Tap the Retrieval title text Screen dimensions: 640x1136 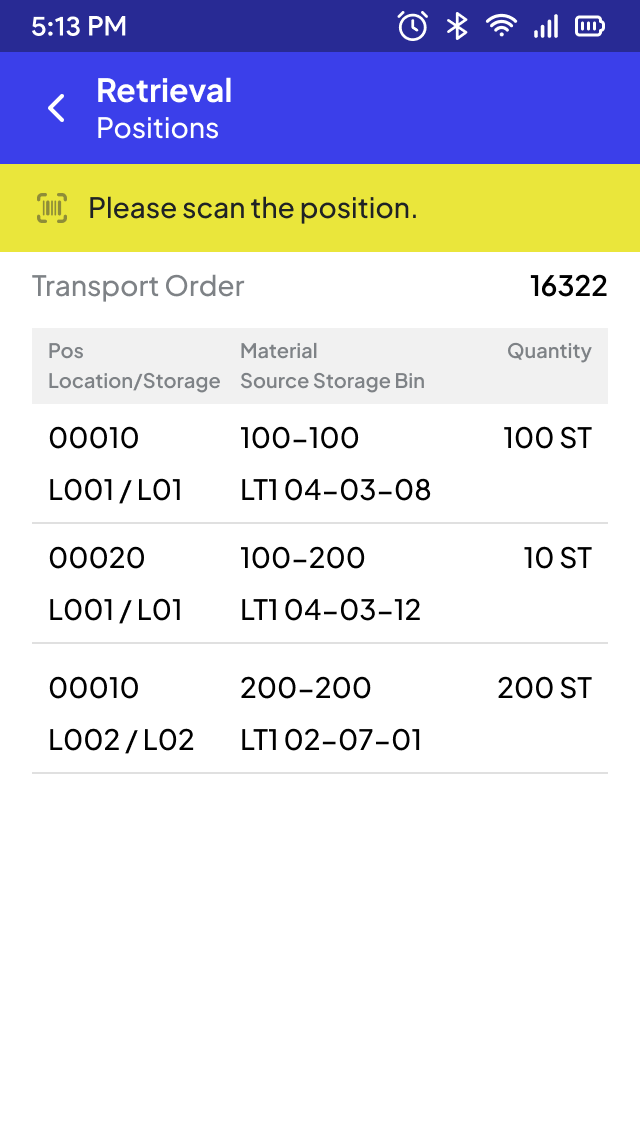(164, 91)
